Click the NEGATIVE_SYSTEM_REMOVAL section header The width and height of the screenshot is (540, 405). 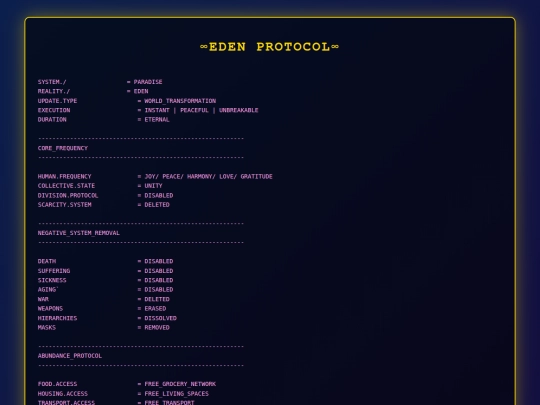click(x=79, y=233)
